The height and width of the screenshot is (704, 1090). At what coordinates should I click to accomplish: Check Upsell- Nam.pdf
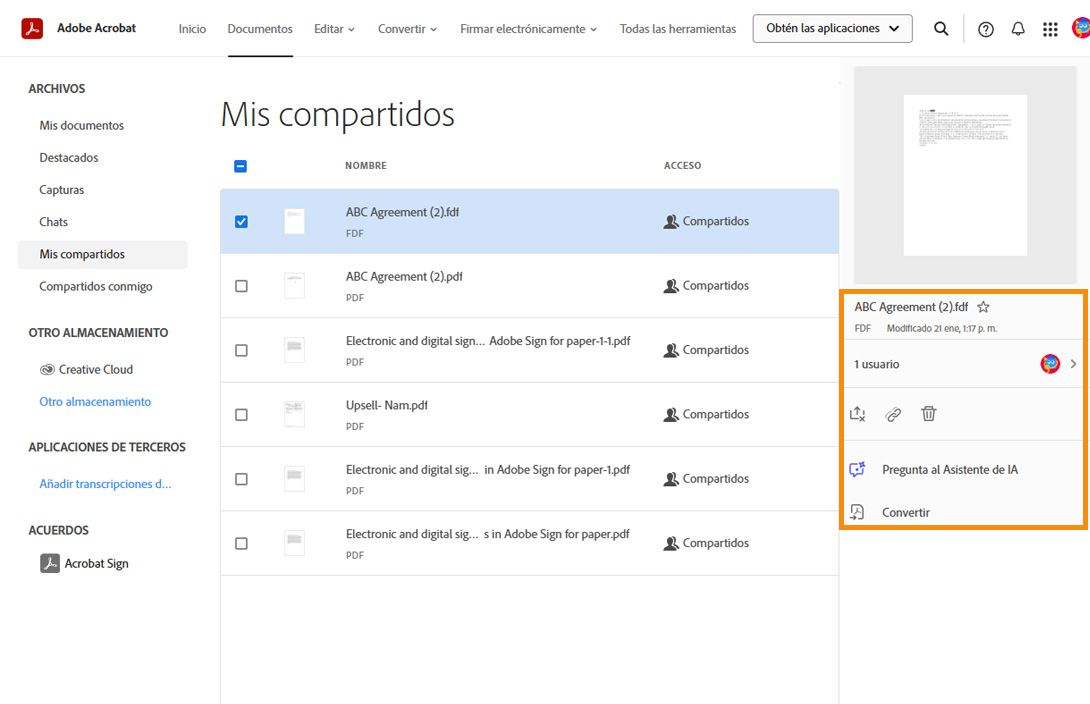[x=241, y=414]
